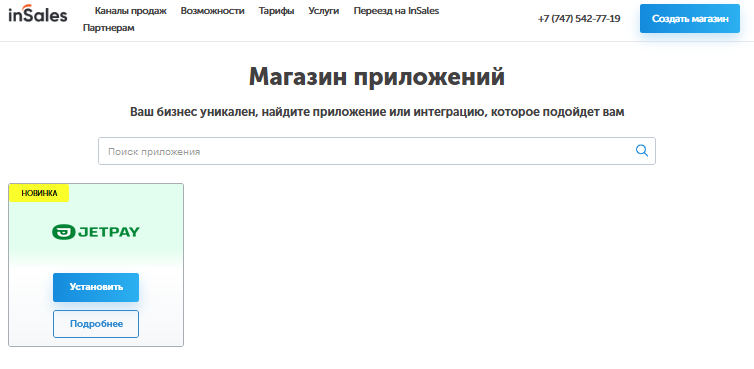Click the orange arc accent above the inSales logo

pos(26,7)
